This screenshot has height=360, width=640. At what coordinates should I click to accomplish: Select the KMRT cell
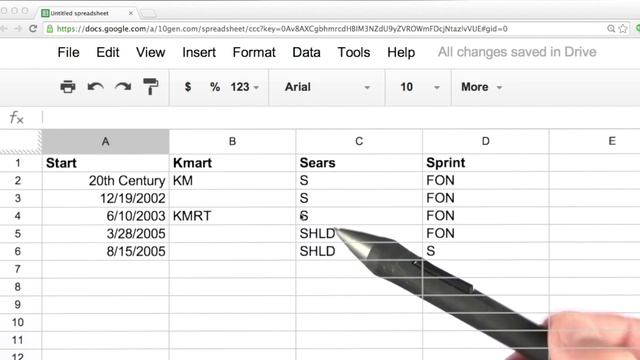tap(232, 216)
